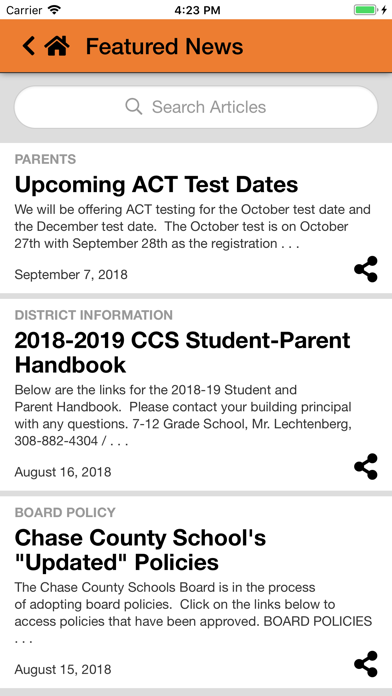The height and width of the screenshot is (696, 392).
Task: Tap the Wi-Fi icon in status bar
Action: [x=55, y=10]
